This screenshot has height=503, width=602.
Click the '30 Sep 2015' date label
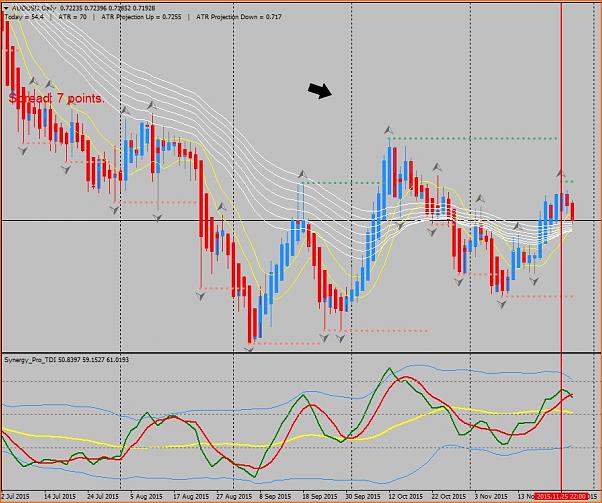363,496
